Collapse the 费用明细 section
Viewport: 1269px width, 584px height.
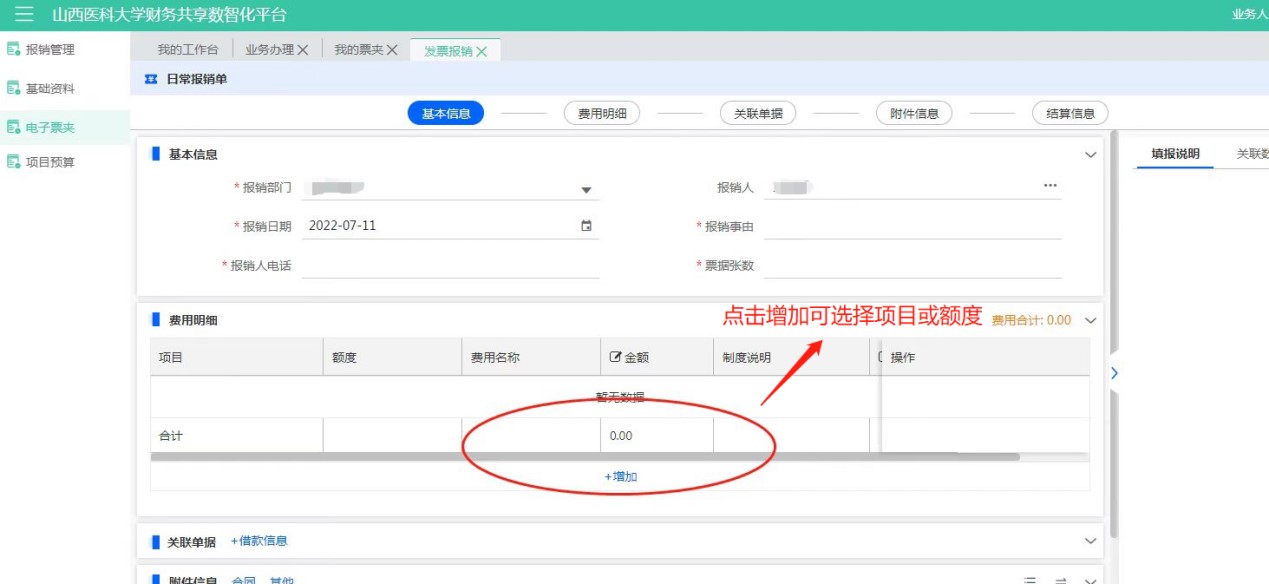1090,321
